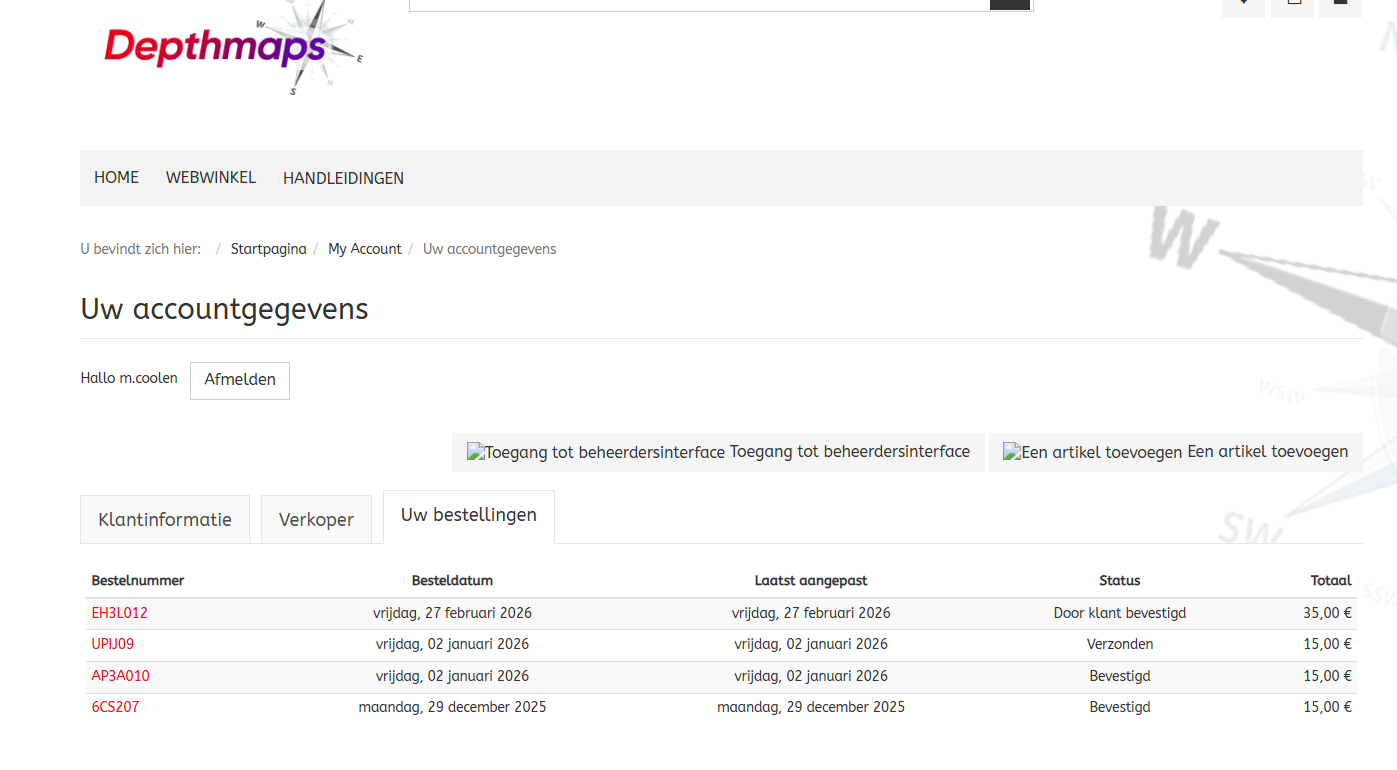Viewport: 1397px width, 770px height.
Task: Click broken image icon in Een artikel toevoegen
Action: pyautogui.click(x=1011, y=453)
